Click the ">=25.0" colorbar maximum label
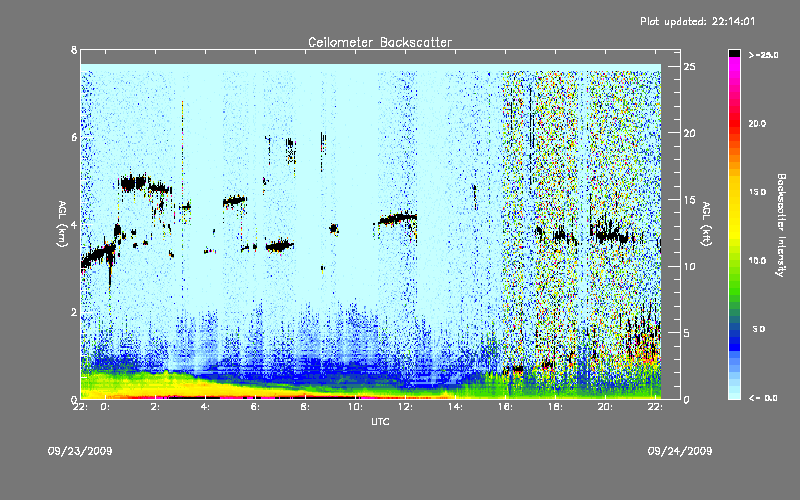The height and width of the screenshot is (500, 800). click(763, 55)
